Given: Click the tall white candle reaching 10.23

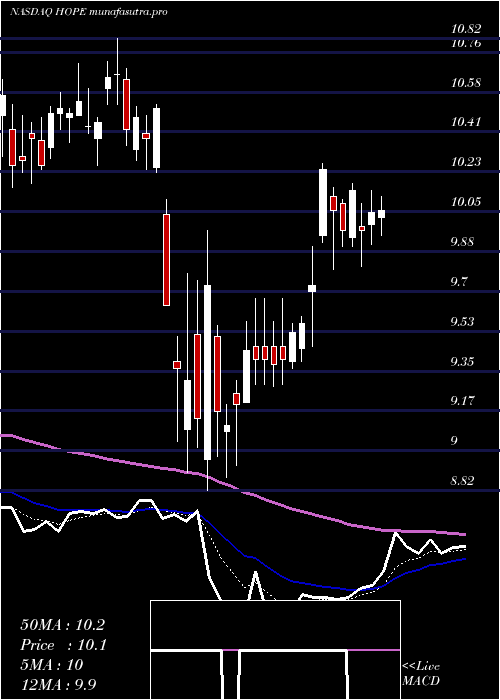Looking at the screenshot, I should (323, 202).
